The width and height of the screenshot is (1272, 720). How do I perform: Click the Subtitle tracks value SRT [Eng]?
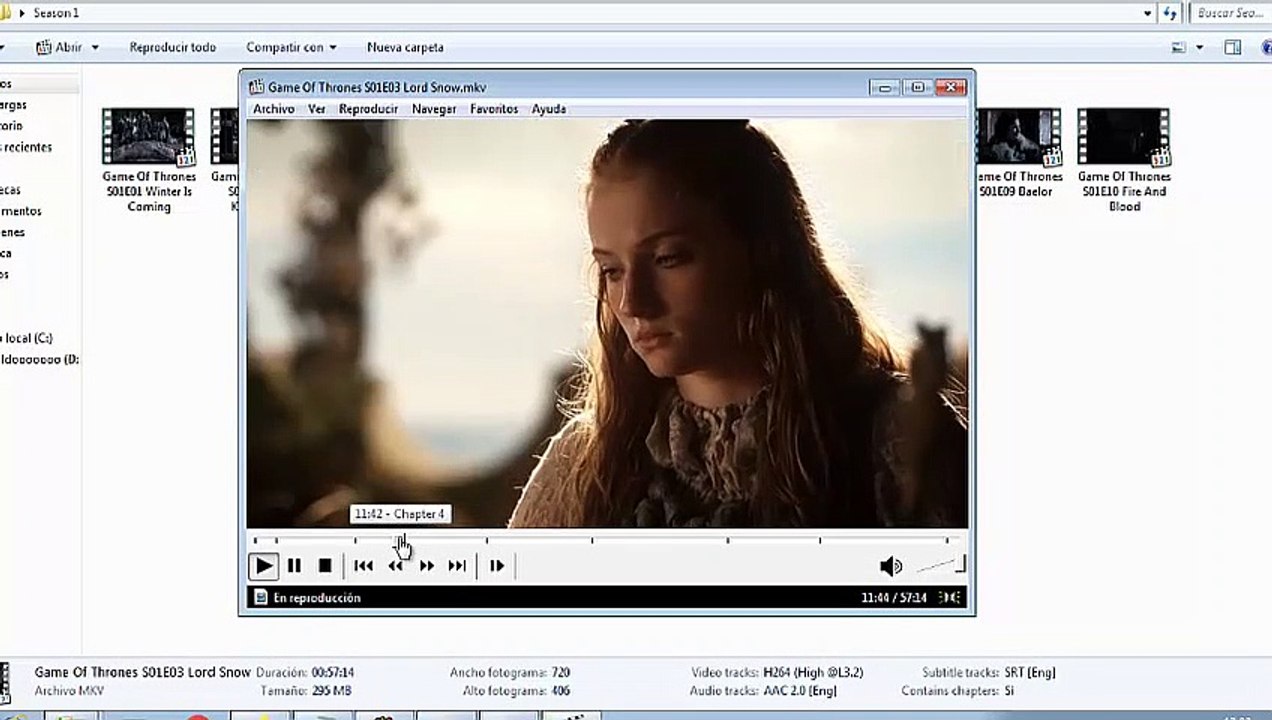pyautogui.click(x=1029, y=673)
